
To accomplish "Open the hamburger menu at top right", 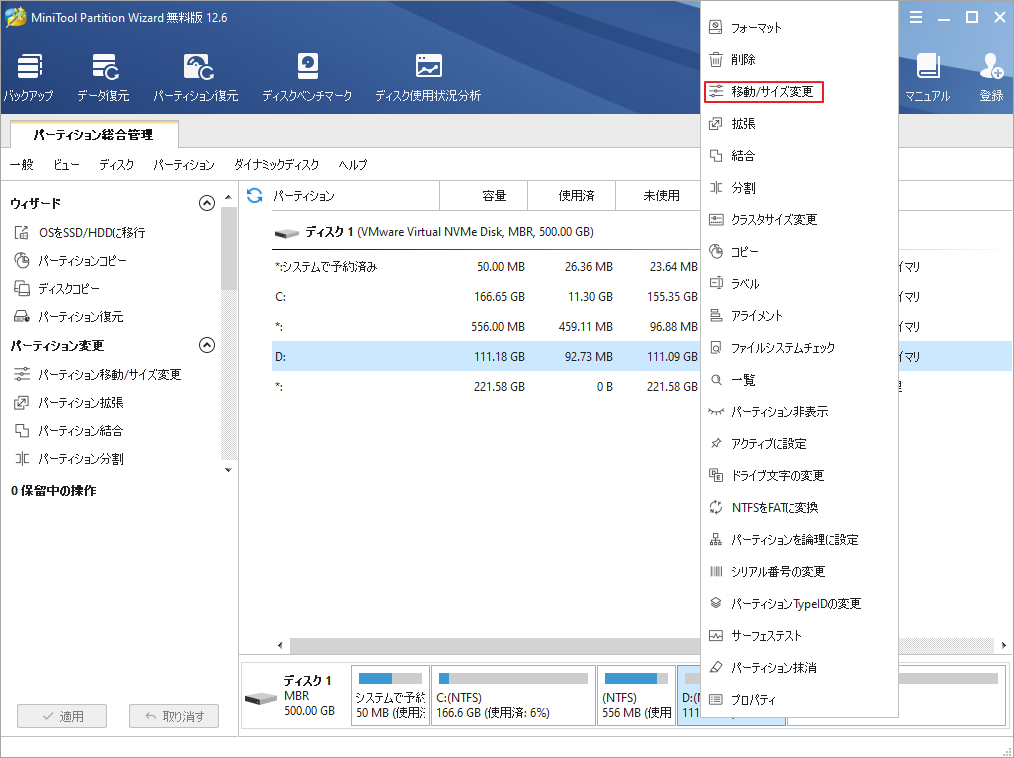I will point(916,17).
